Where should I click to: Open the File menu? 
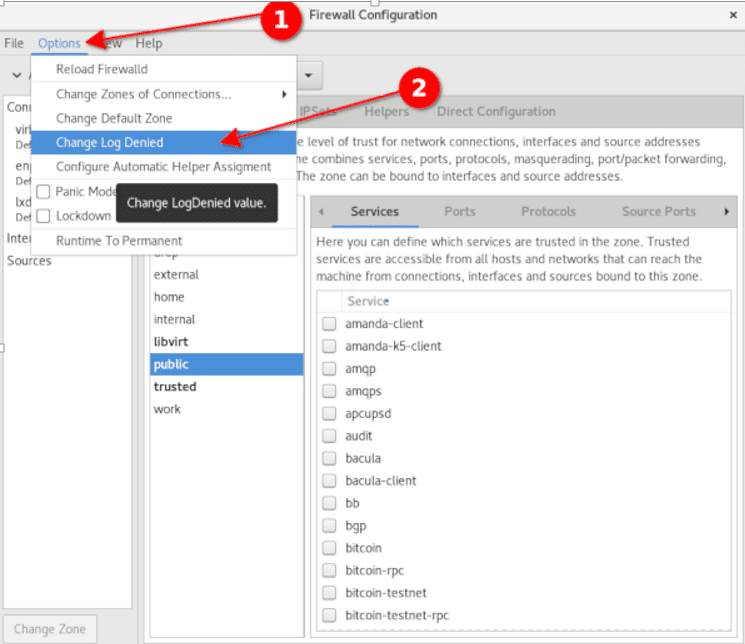(x=14, y=43)
